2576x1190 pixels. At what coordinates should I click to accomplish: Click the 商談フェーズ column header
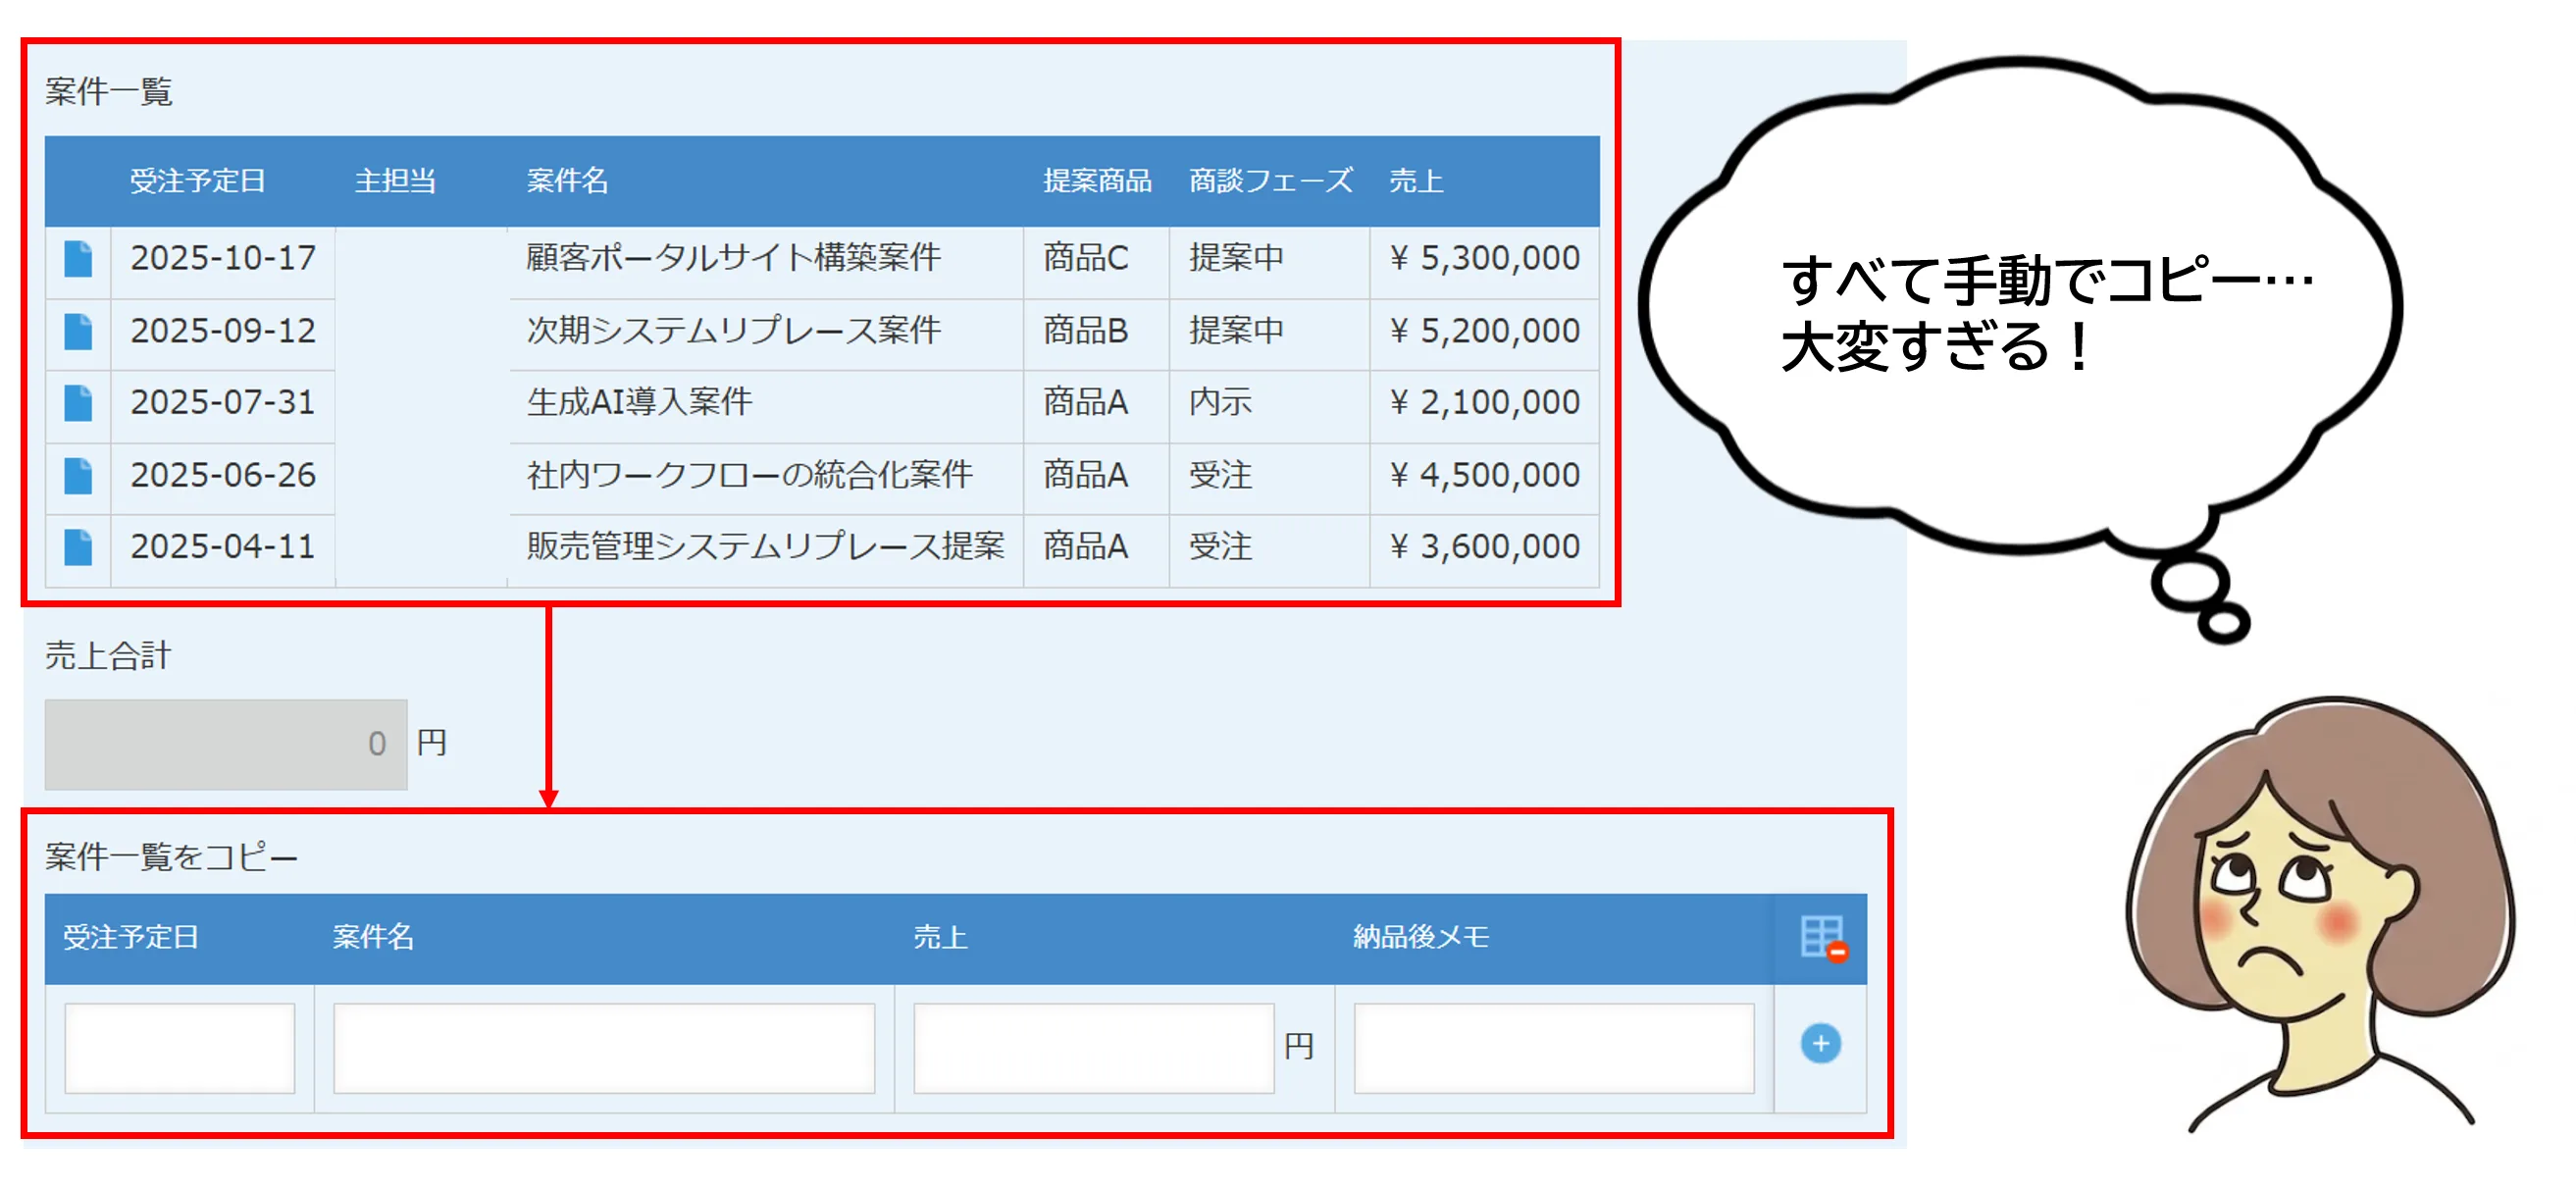pyautogui.click(x=1270, y=181)
